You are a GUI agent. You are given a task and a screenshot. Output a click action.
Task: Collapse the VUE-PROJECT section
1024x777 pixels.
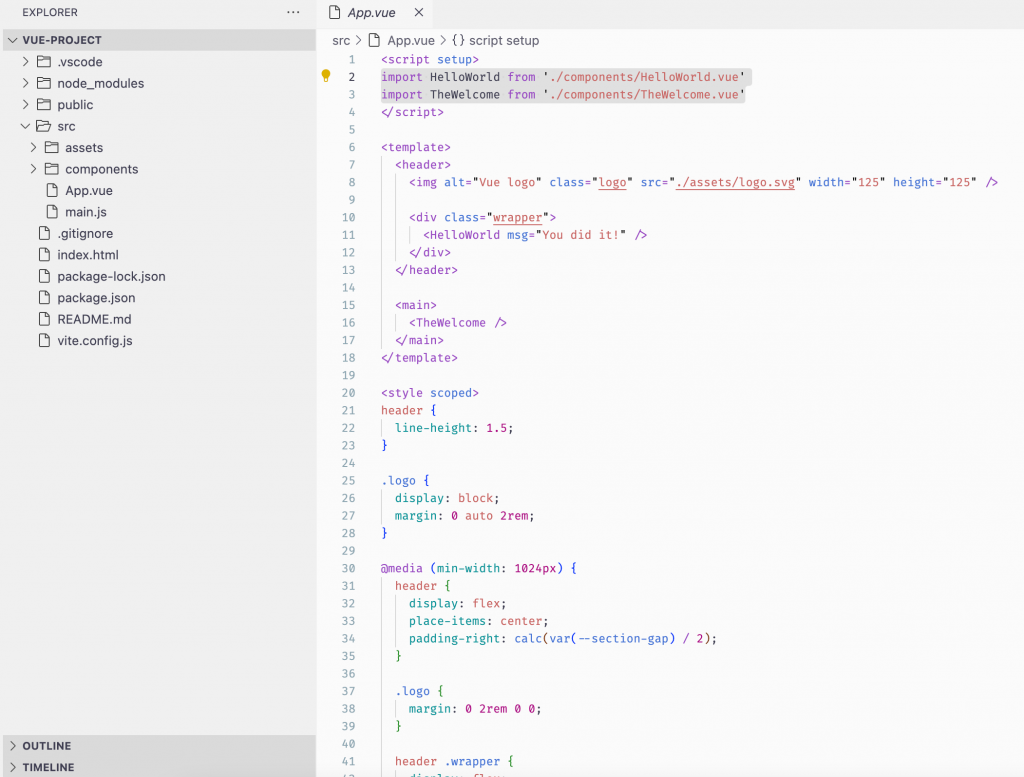tap(12, 40)
